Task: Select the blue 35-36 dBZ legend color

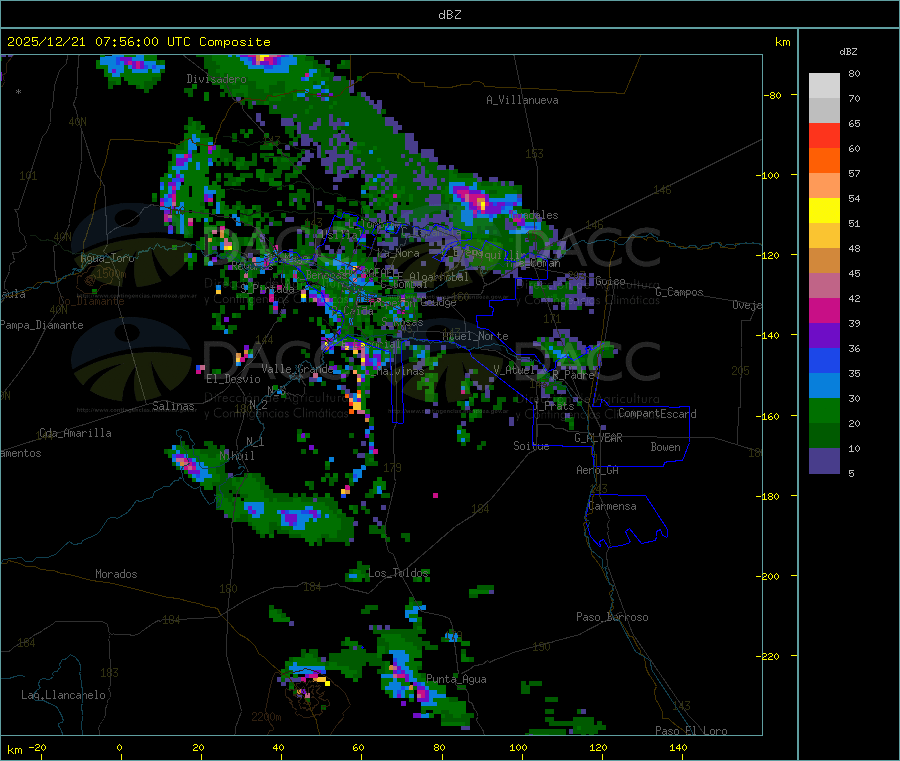Action: tap(824, 360)
